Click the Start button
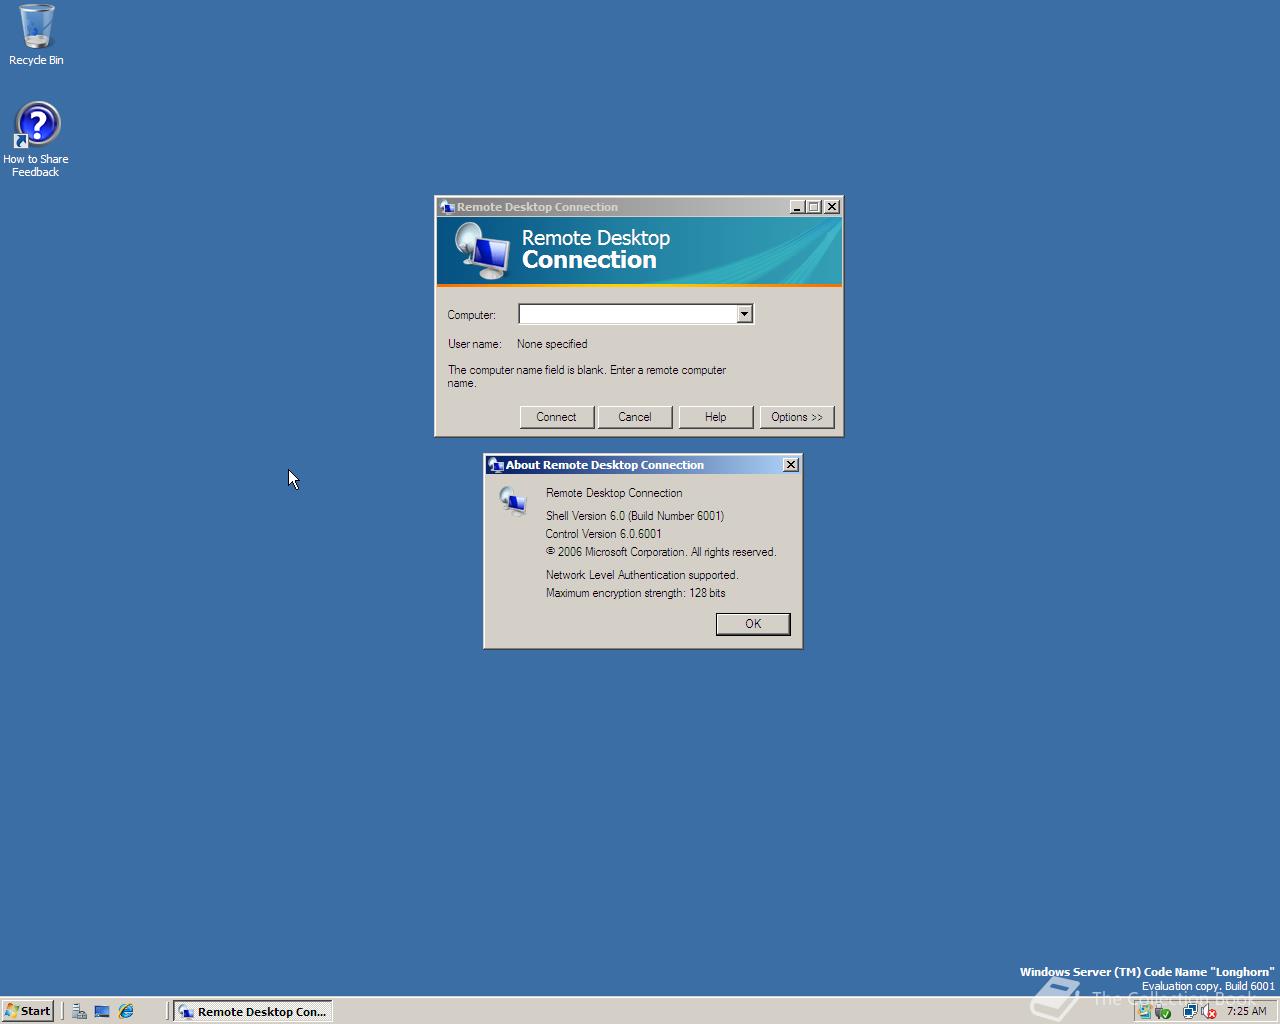This screenshot has width=1280, height=1024. click(27, 1011)
